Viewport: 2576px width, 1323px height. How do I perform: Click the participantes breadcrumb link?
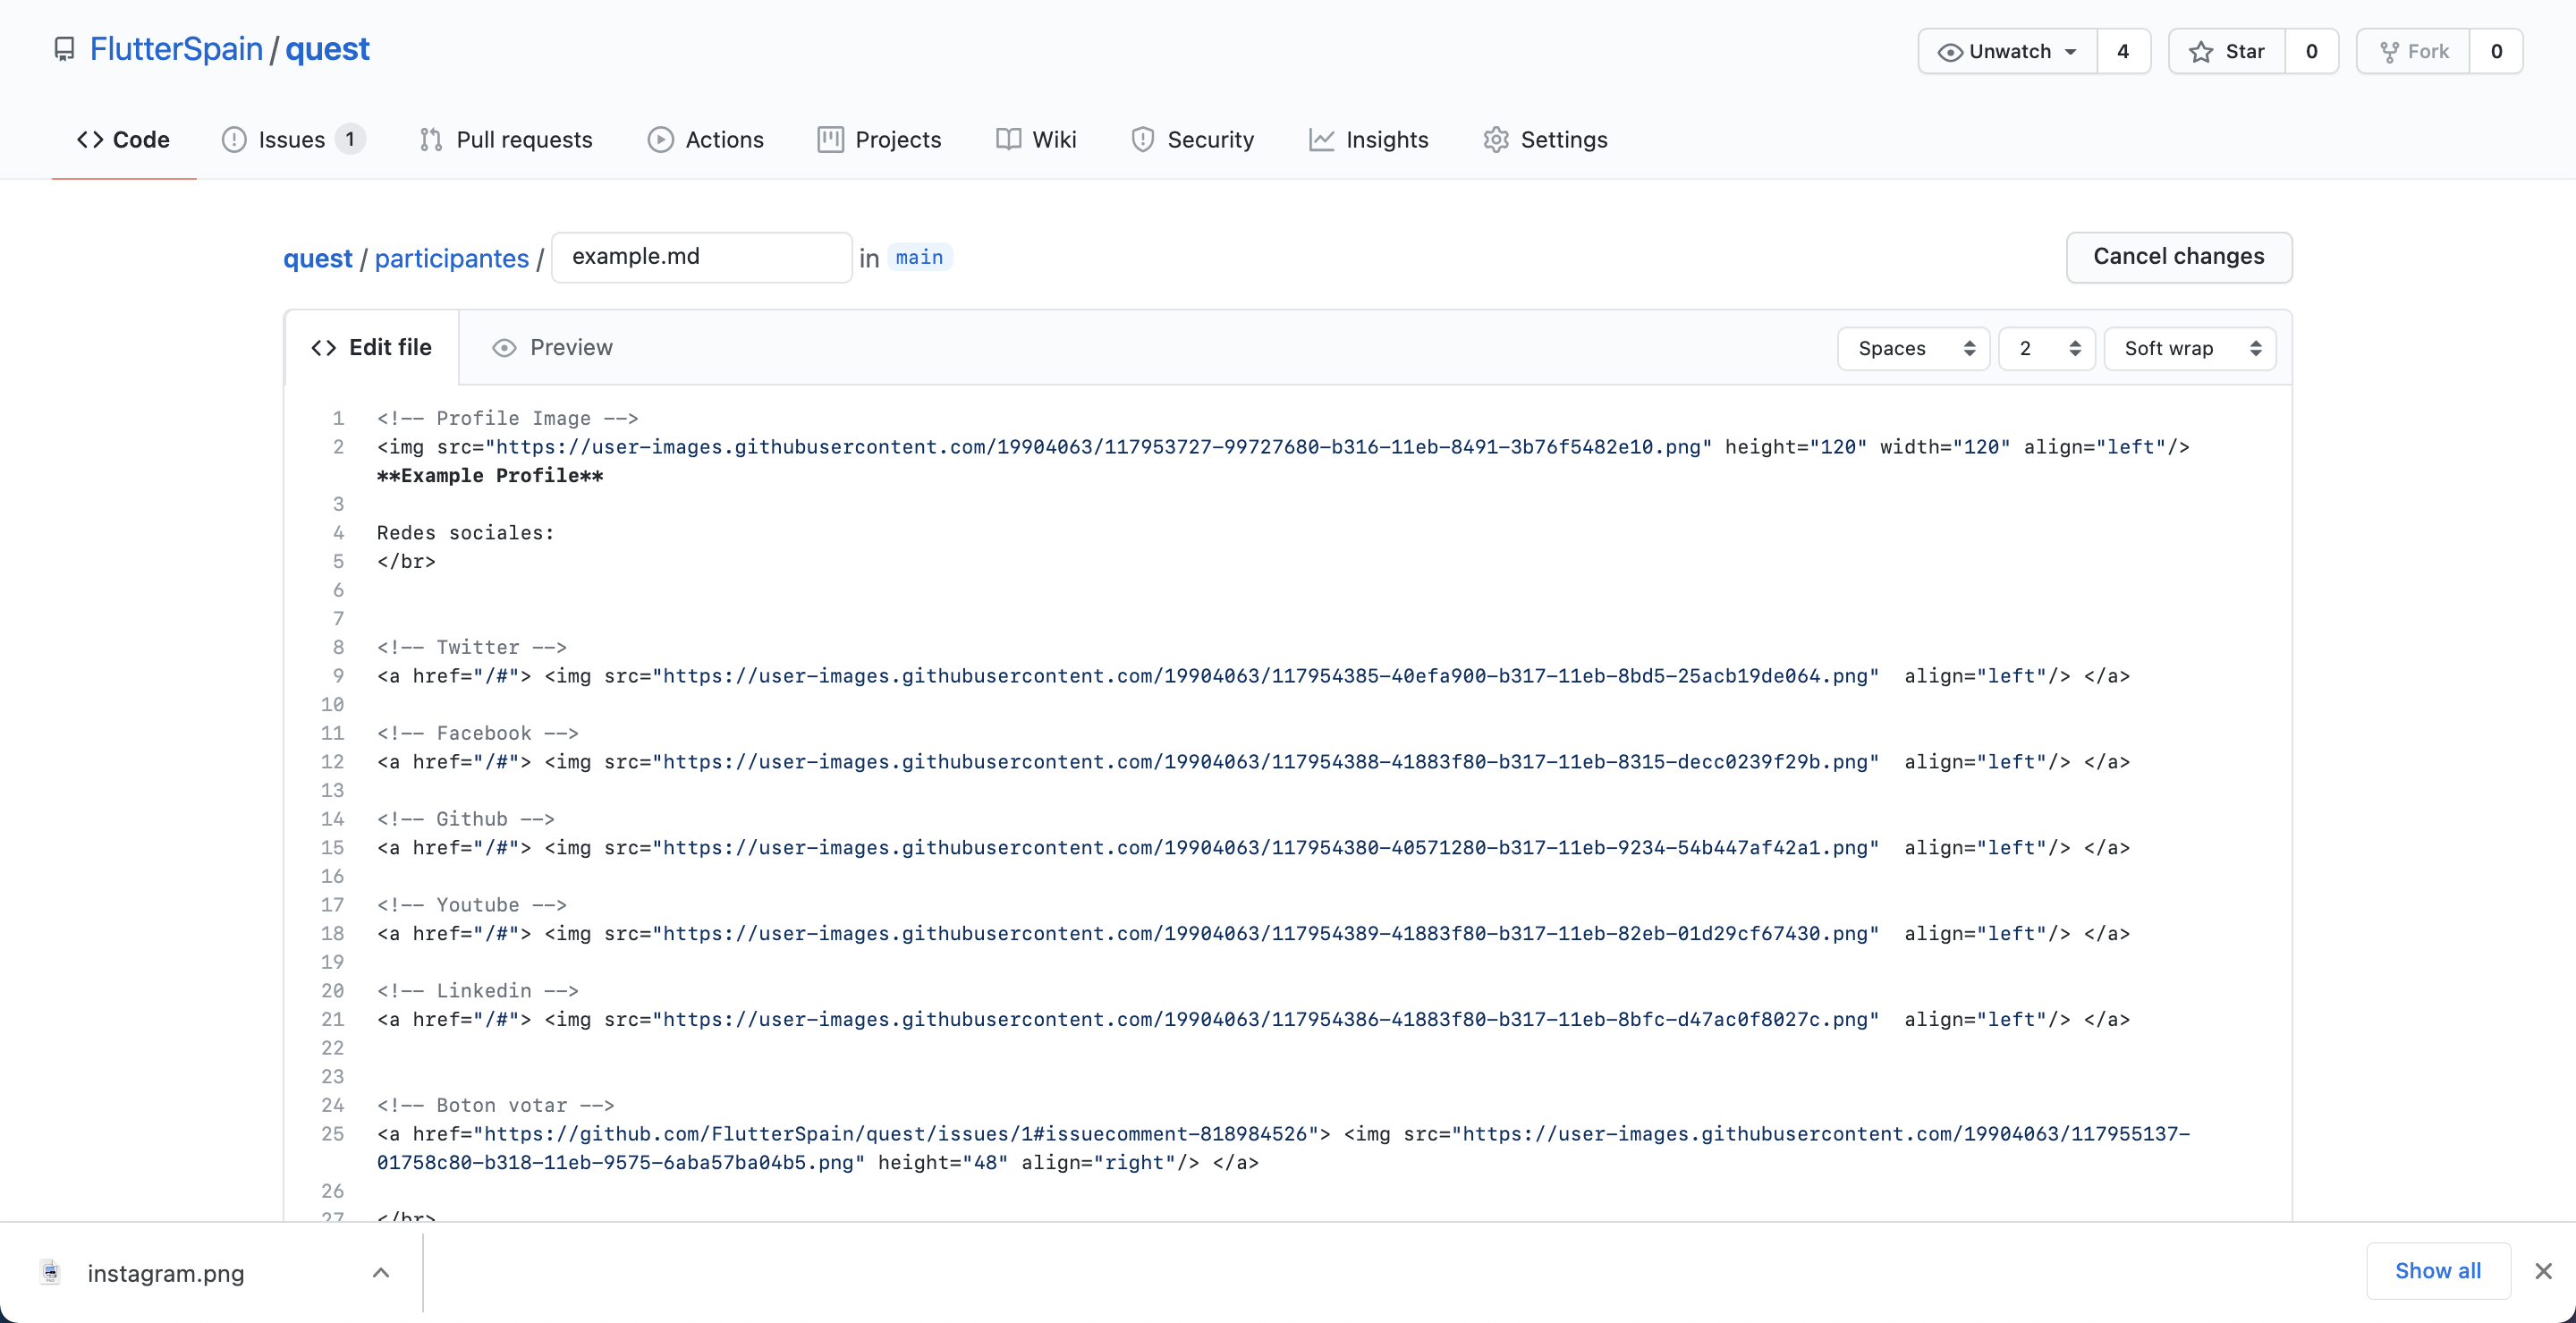pyautogui.click(x=452, y=258)
